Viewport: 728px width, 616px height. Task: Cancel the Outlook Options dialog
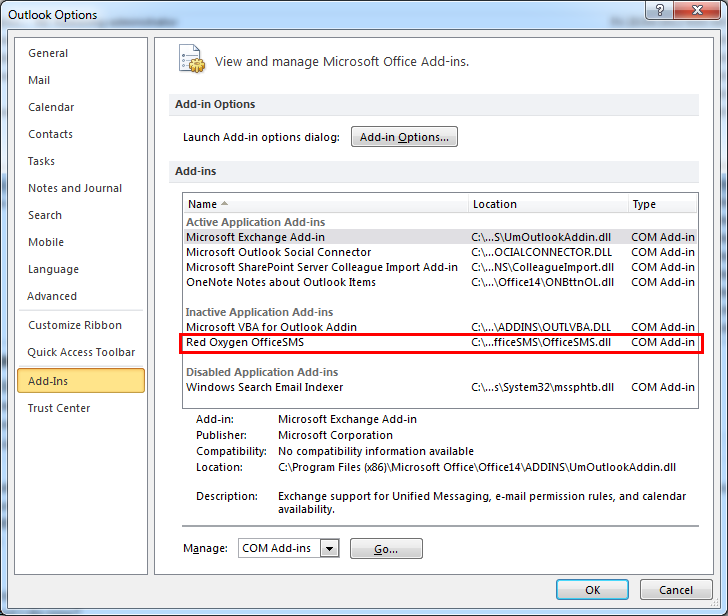[x=676, y=590]
